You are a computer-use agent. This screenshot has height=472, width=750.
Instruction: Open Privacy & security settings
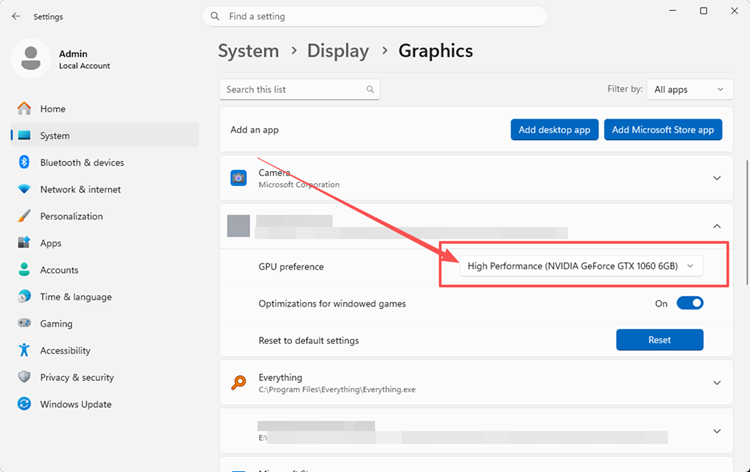104,377
